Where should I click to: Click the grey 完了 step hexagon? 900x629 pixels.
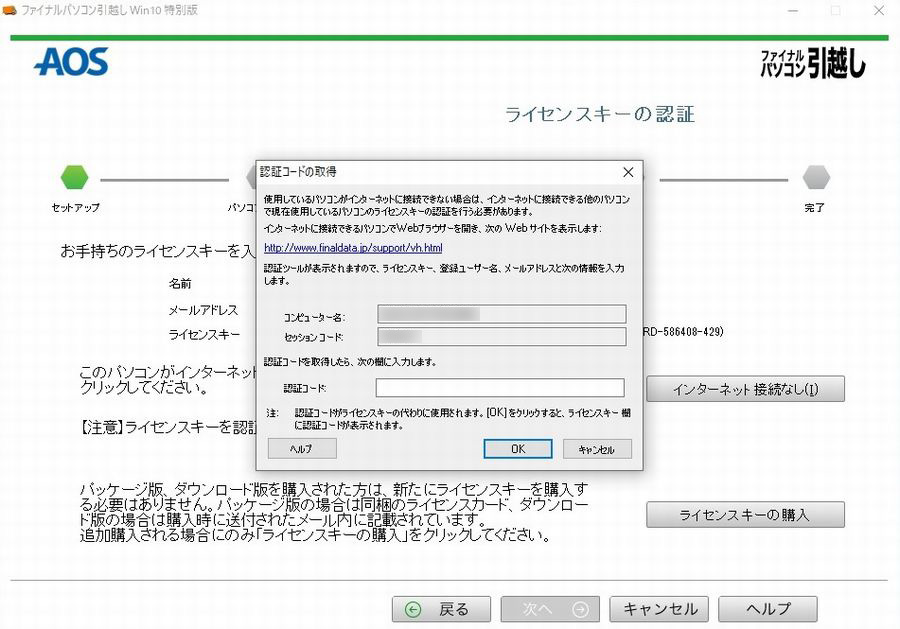pyautogui.click(x=816, y=177)
